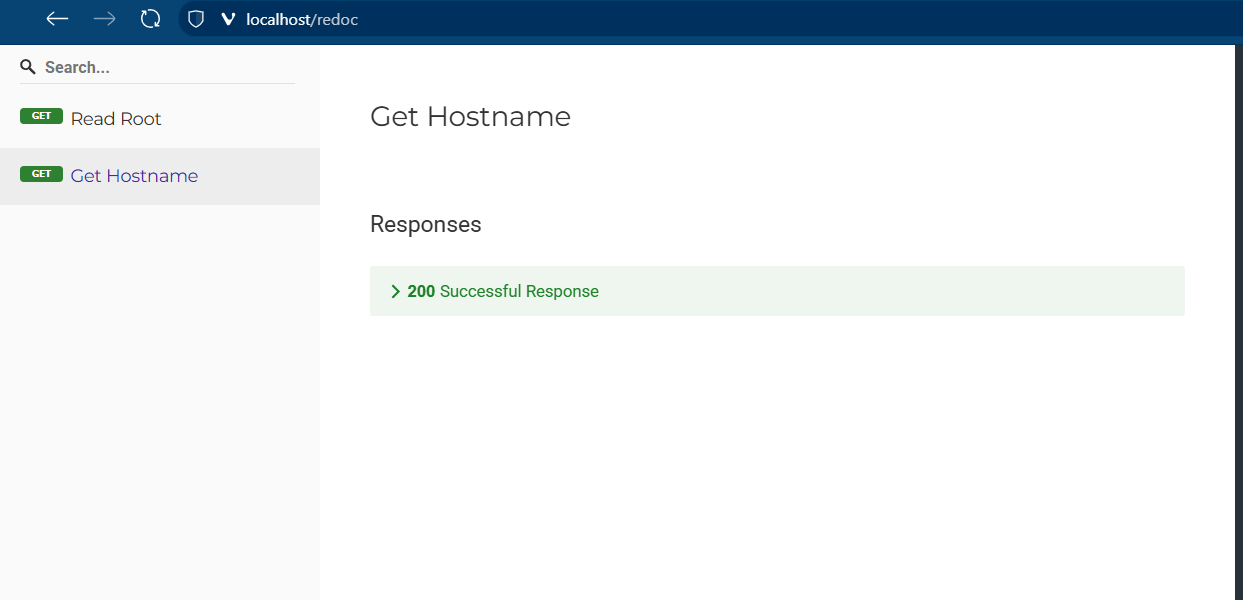Focus the Search... input field
Screen dimensions: 1243x600
(165, 67)
